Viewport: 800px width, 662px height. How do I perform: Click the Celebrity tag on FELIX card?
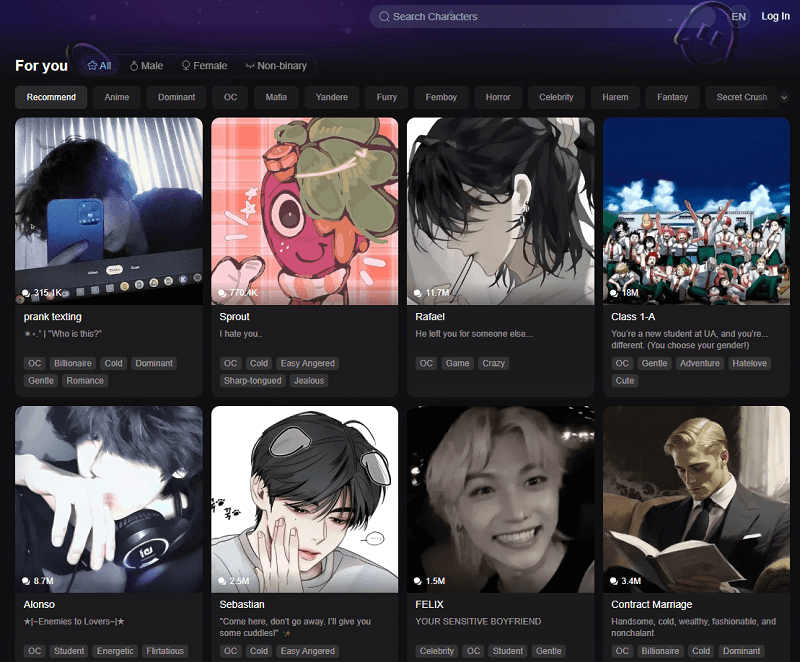coord(437,651)
